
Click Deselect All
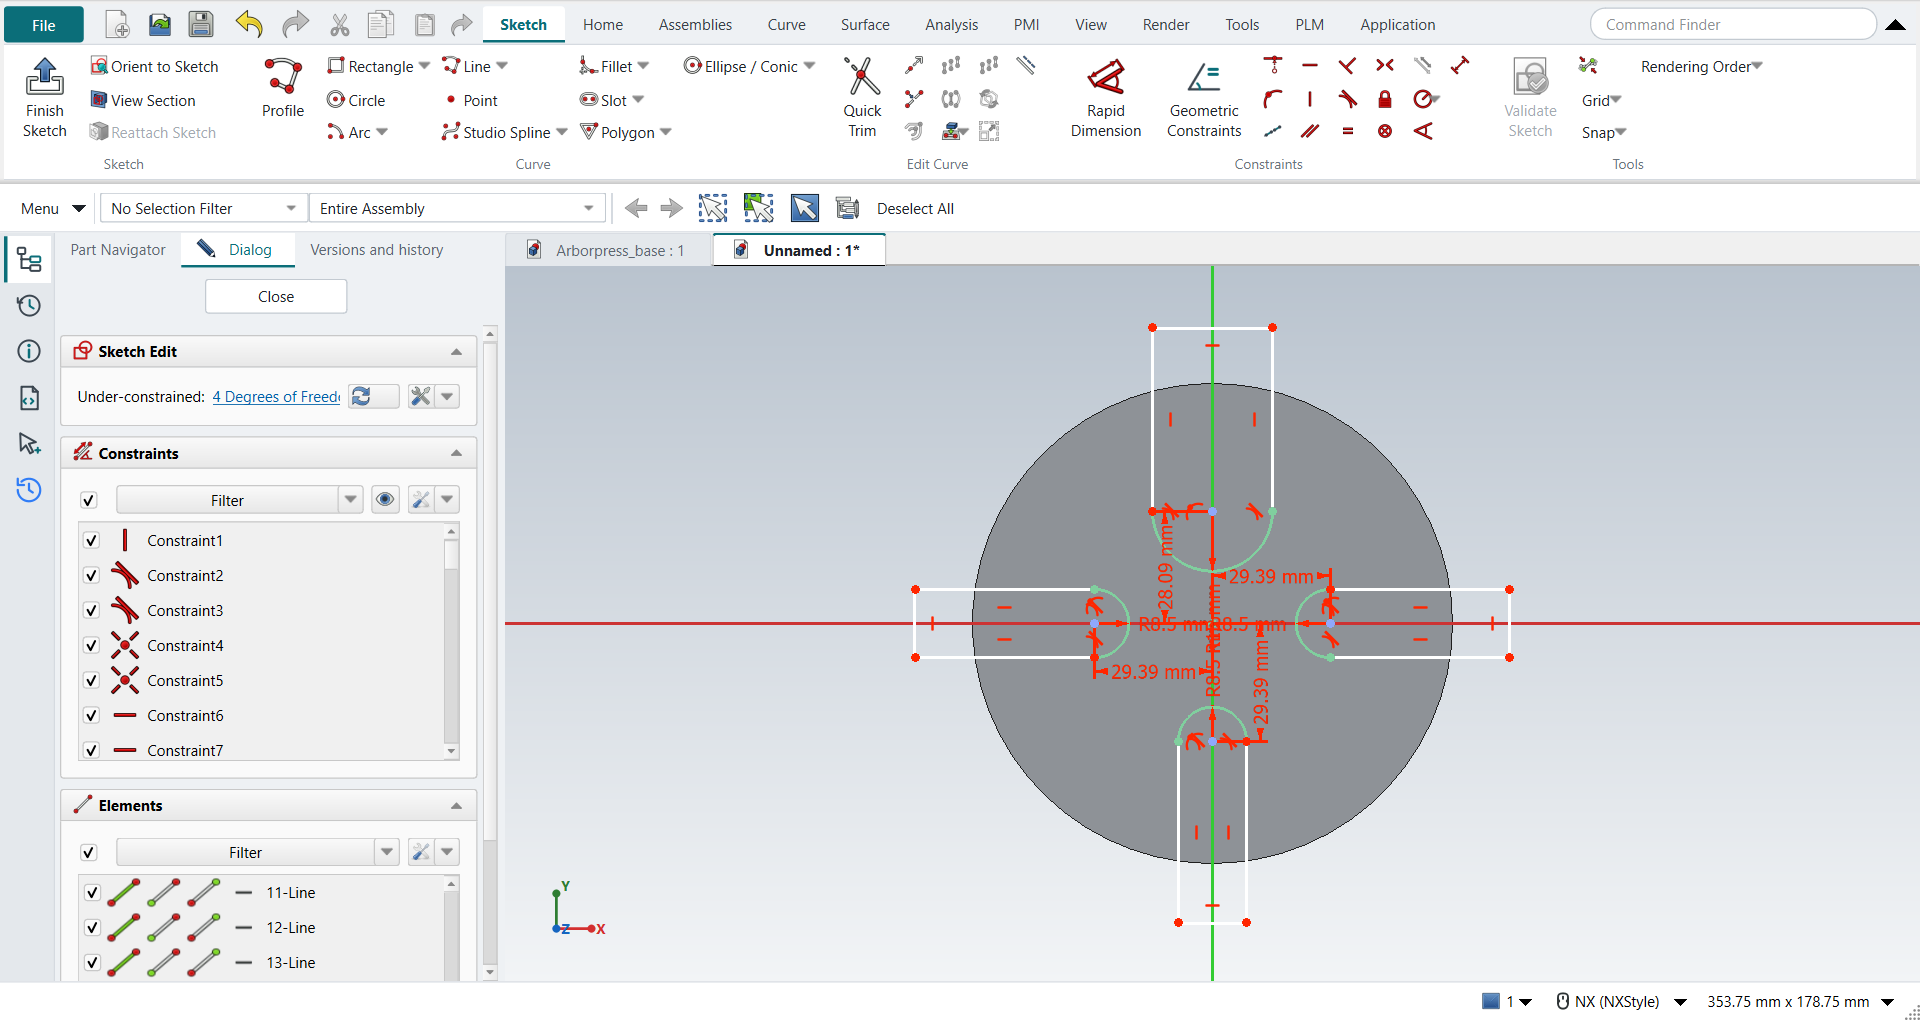(915, 208)
